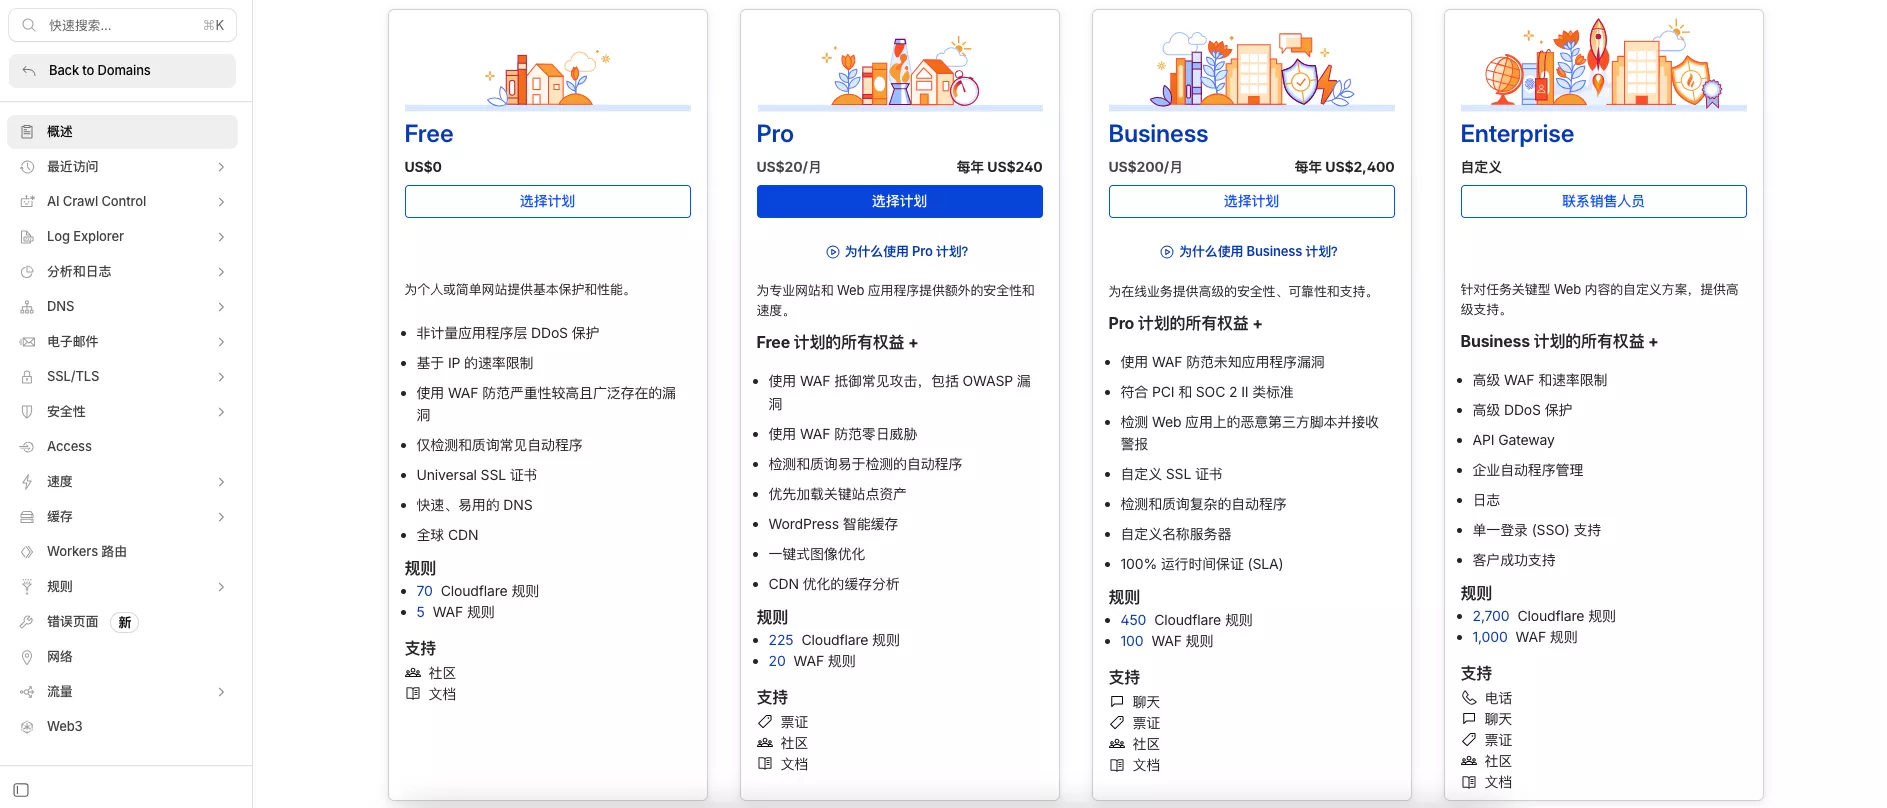This screenshot has height=808, width=1887.
Task: Click the speed lightning bolt icon
Action: (x=27, y=482)
